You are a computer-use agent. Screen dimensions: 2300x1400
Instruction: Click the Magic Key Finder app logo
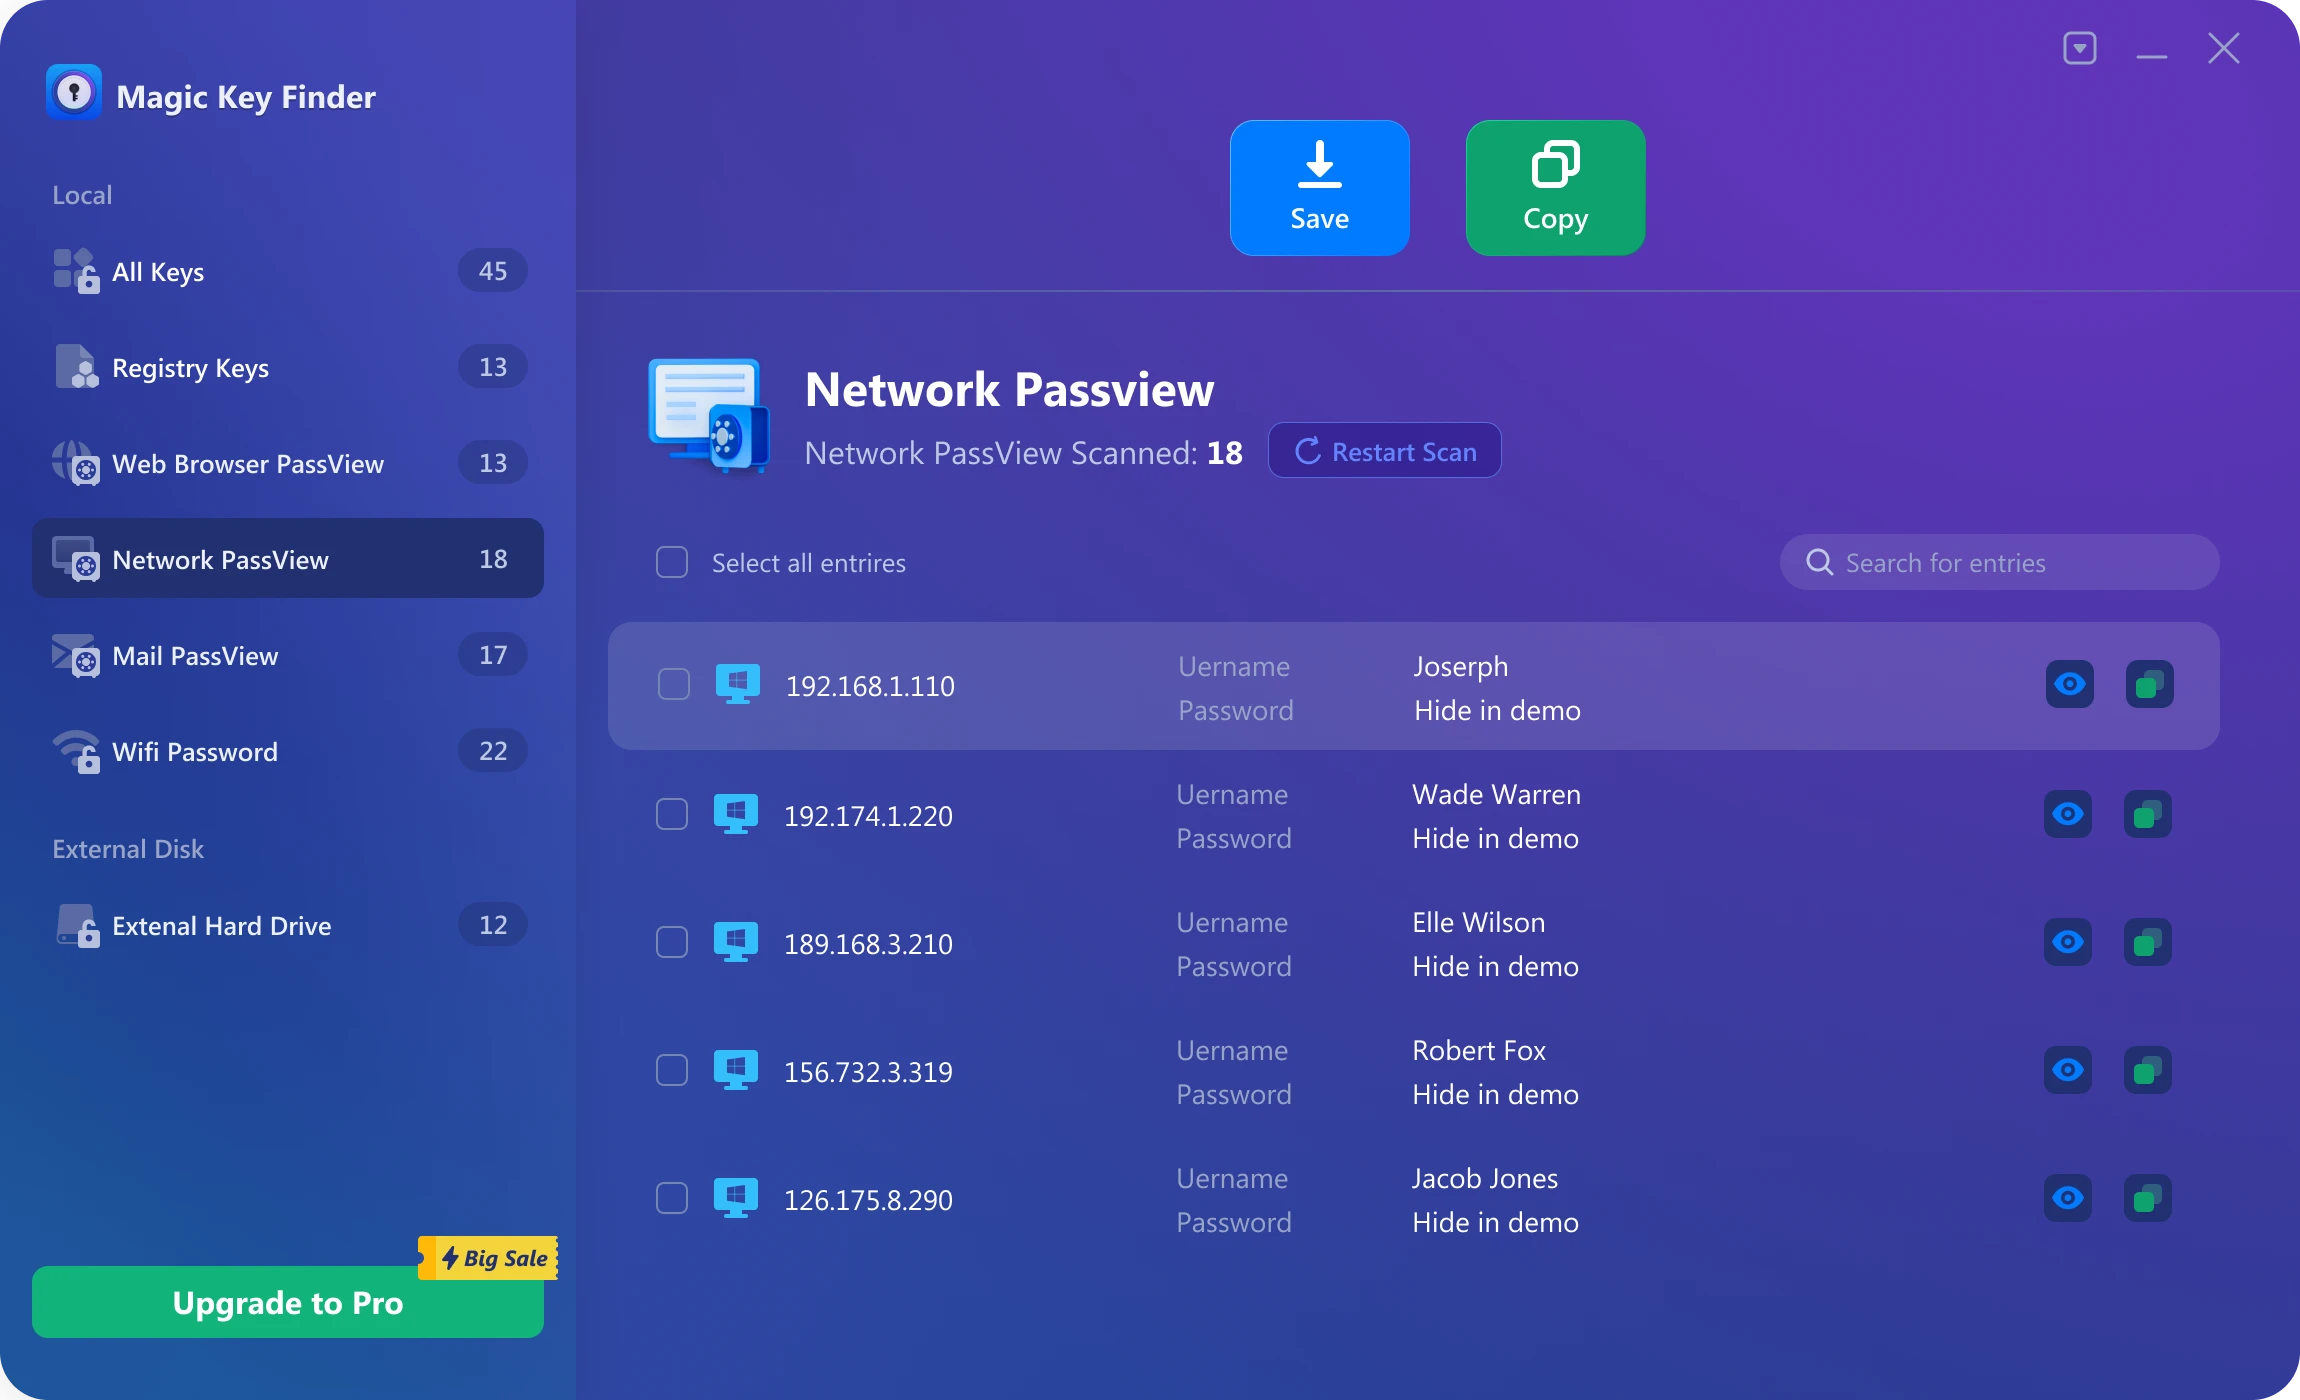point(75,92)
